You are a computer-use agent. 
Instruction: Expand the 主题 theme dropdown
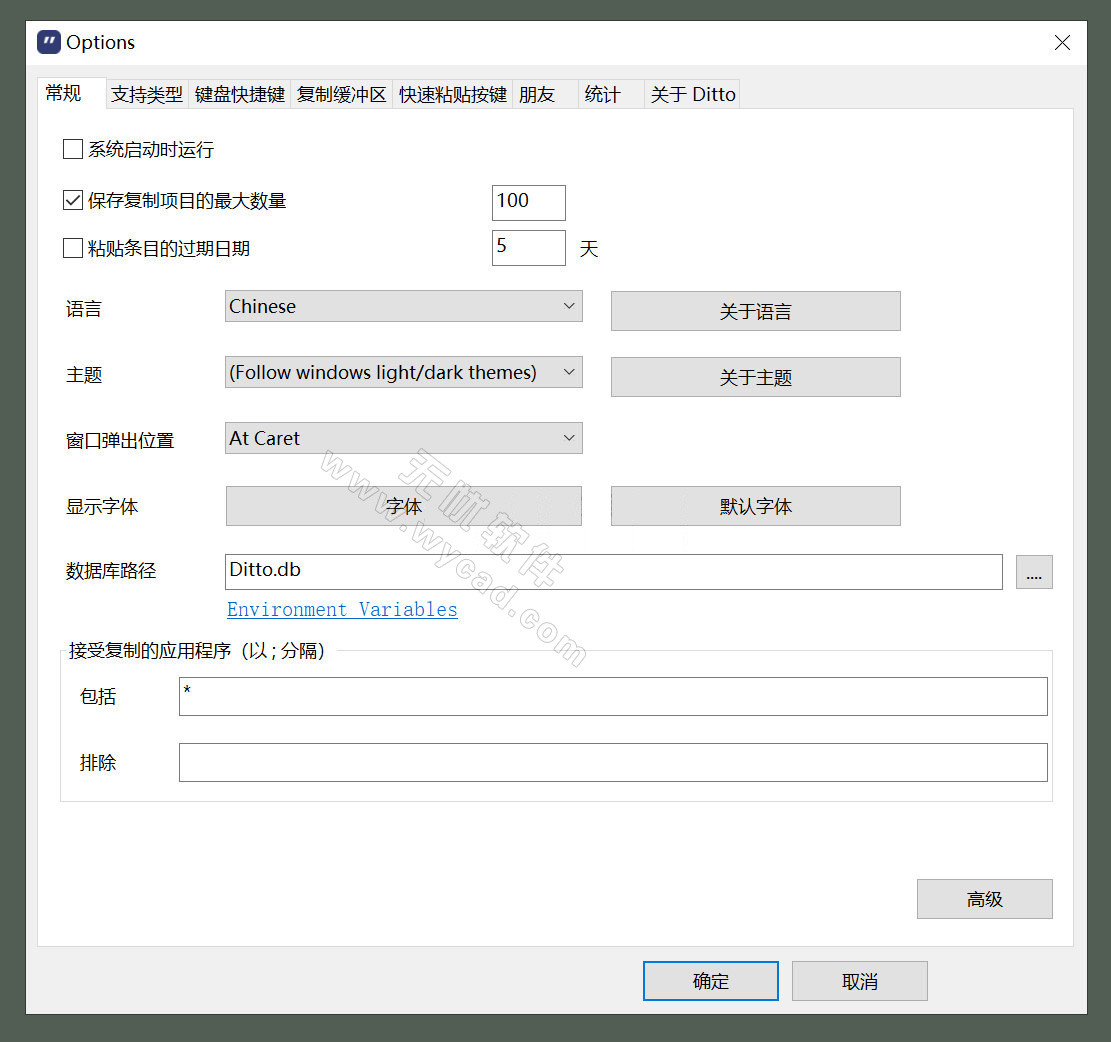[x=403, y=373]
